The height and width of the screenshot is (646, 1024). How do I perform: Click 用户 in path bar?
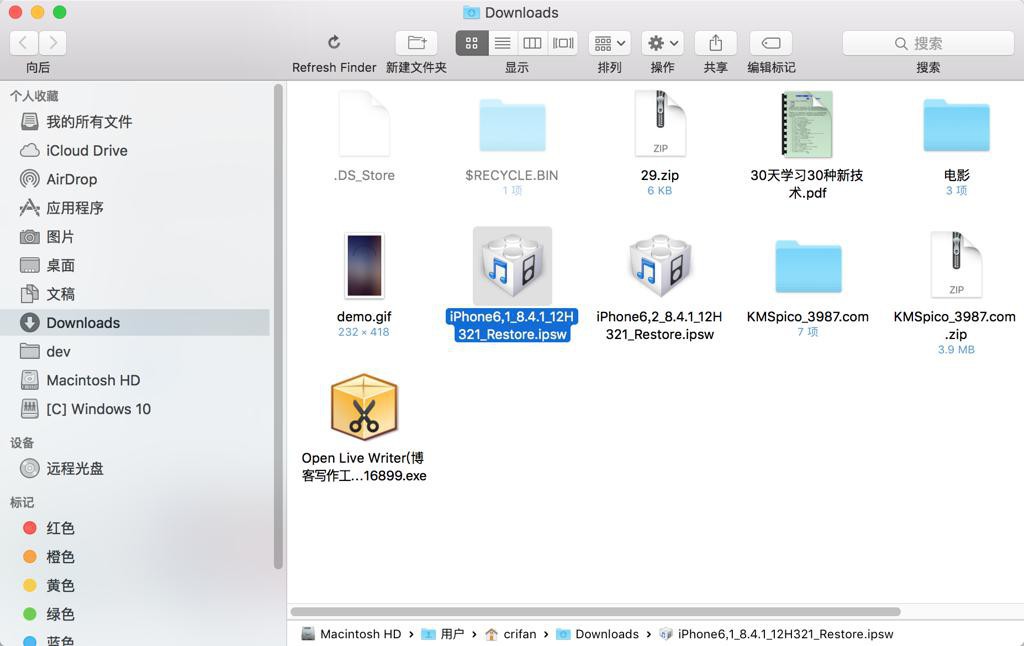(443, 634)
